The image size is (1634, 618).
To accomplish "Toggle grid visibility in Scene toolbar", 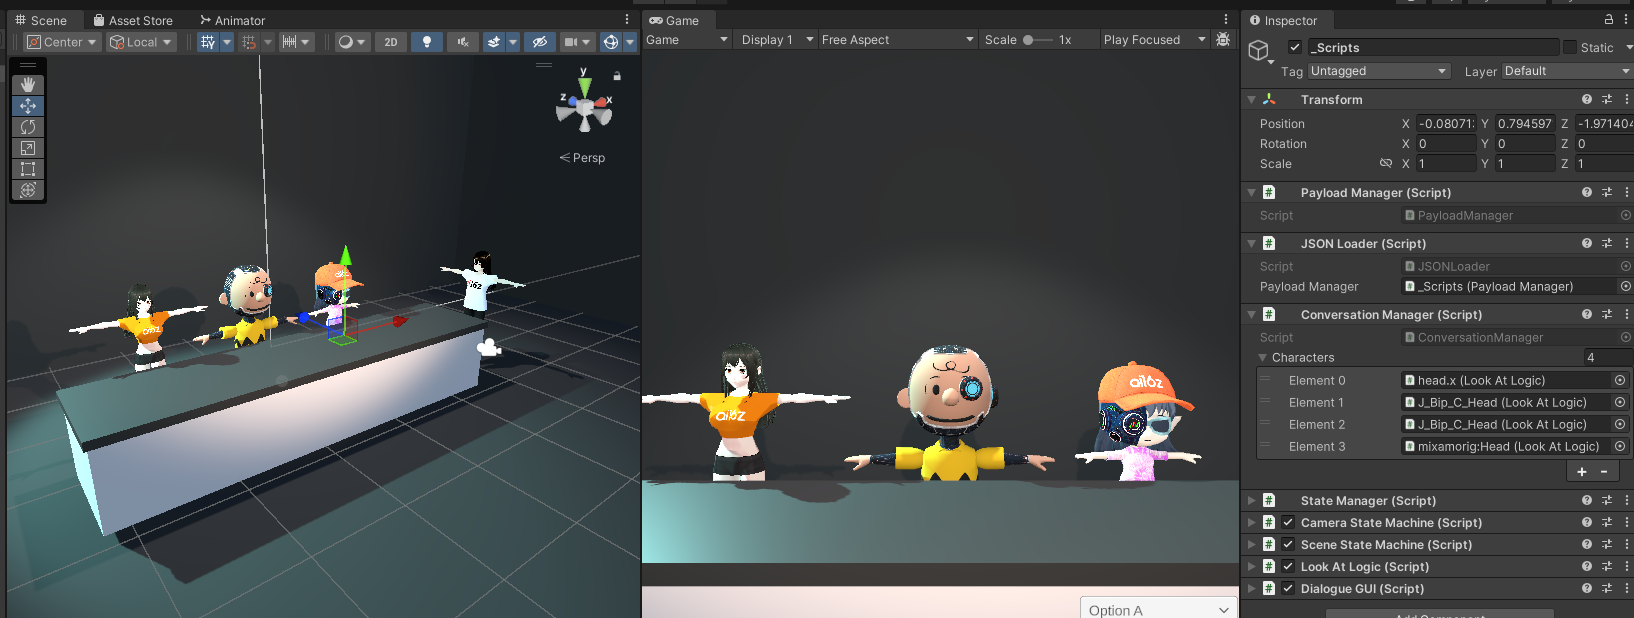I will click(208, 42).
